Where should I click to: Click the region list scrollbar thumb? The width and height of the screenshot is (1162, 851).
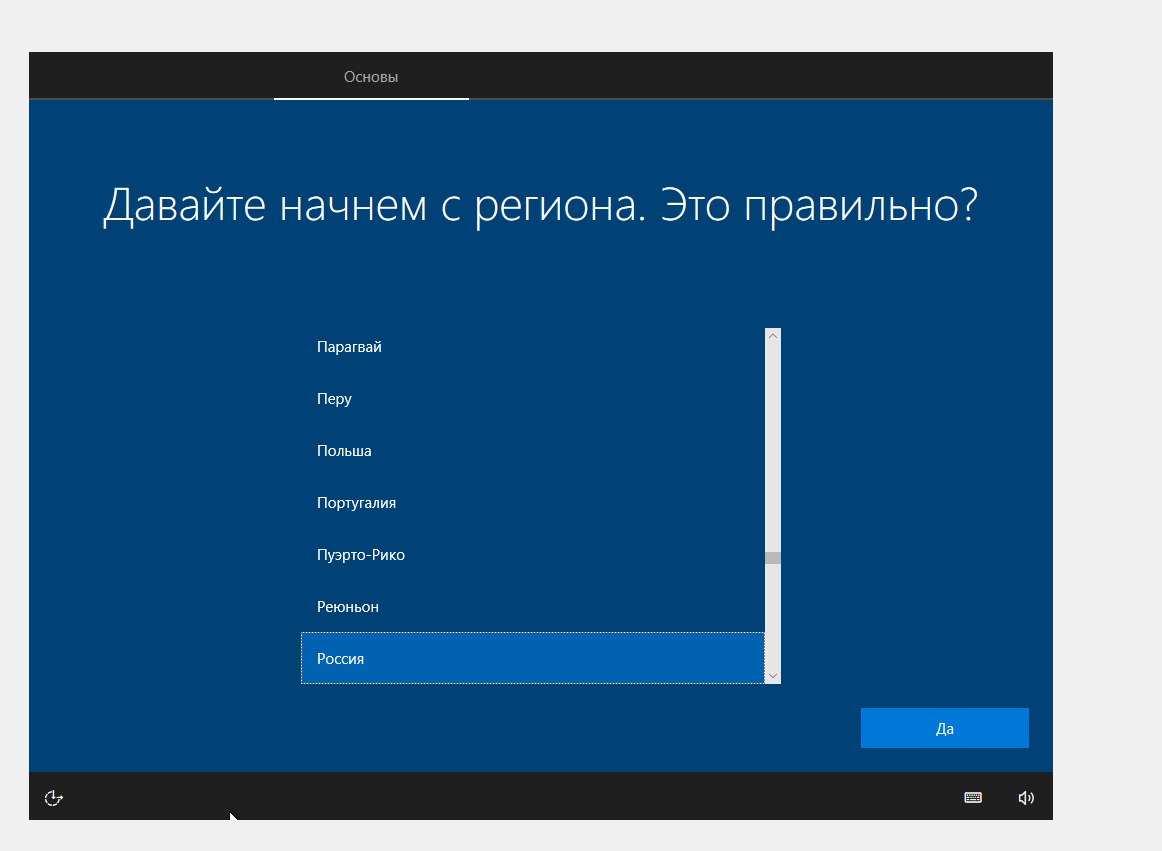click(773, 558)
